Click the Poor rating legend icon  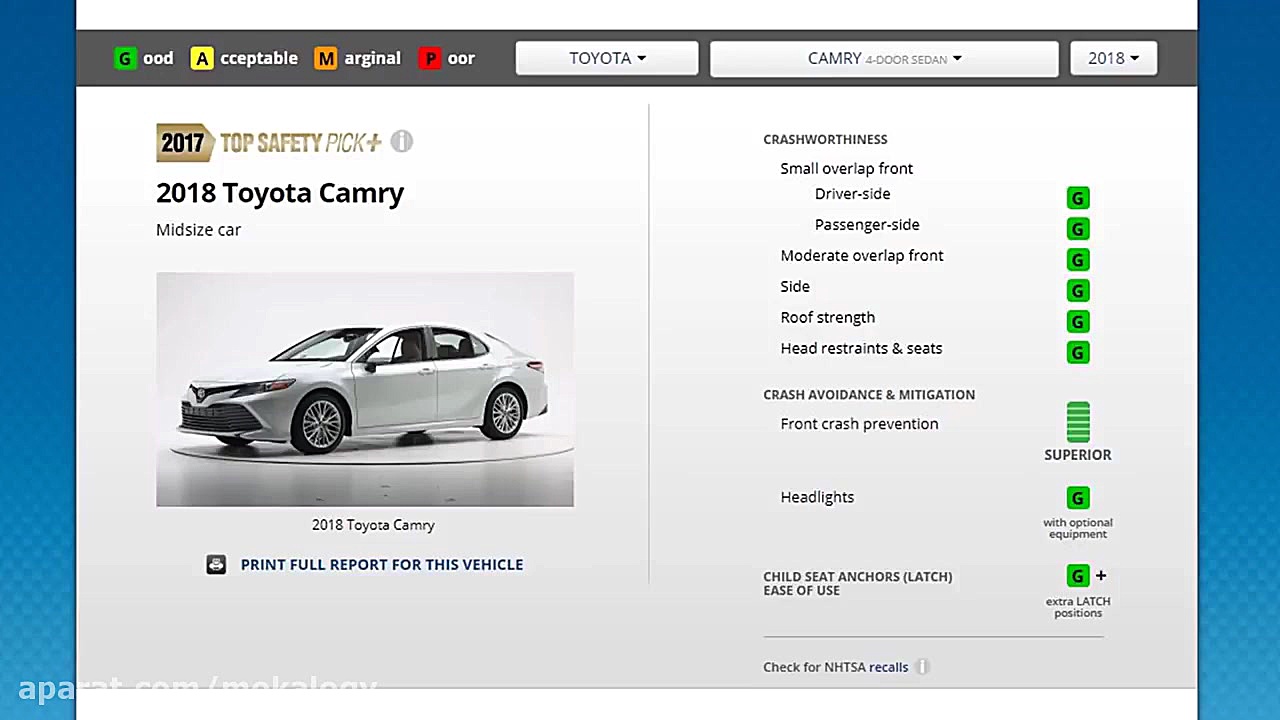430,59
